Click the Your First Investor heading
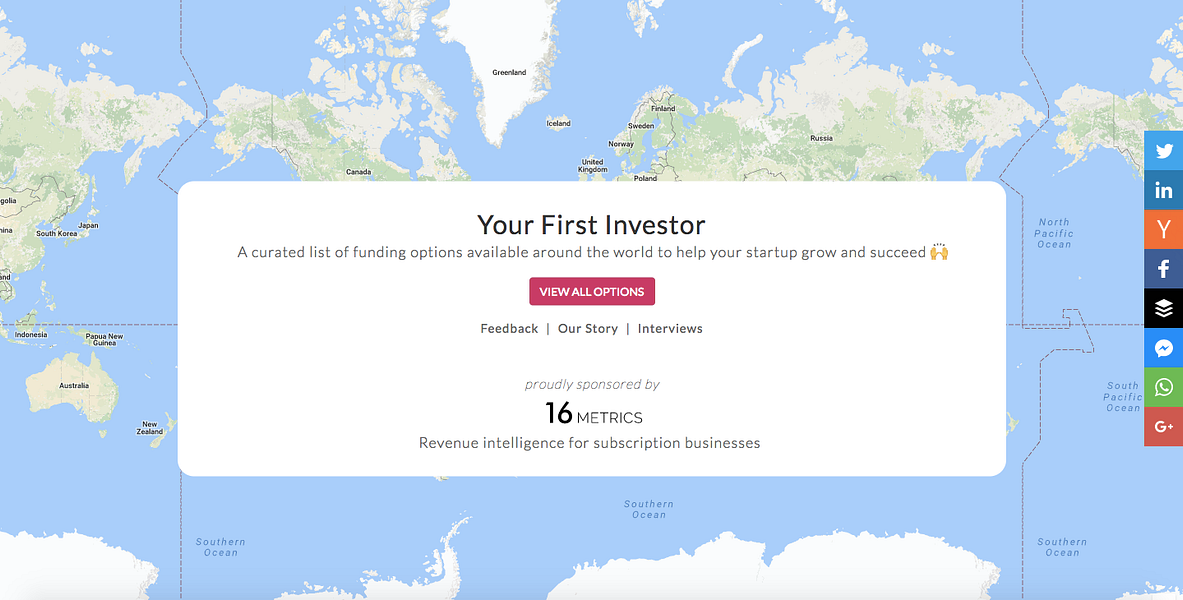 [591, 224]
